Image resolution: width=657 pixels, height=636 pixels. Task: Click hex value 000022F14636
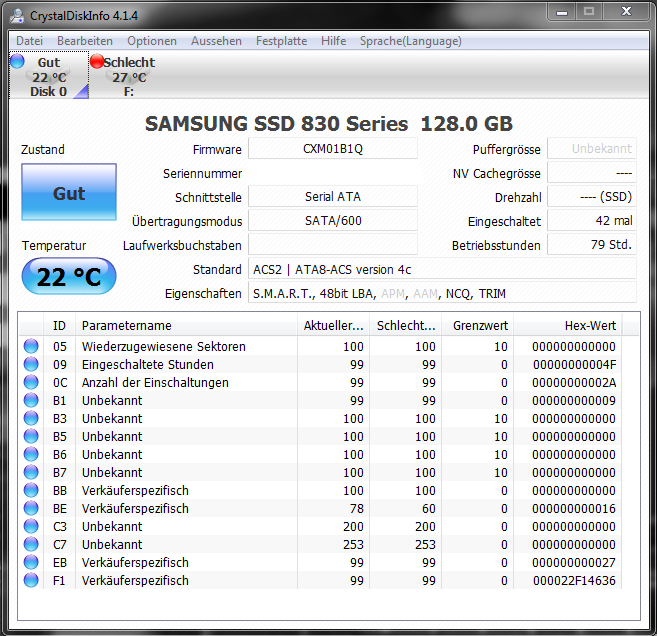click(x=574, y=581)
